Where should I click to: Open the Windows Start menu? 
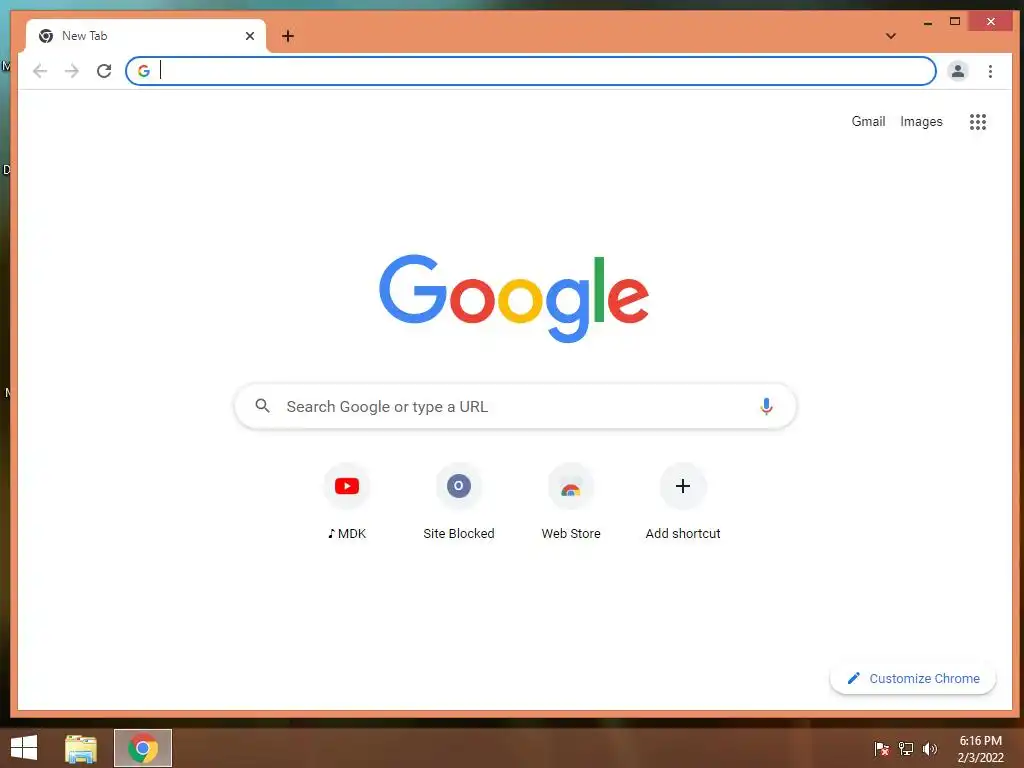(x=24, y=748)
